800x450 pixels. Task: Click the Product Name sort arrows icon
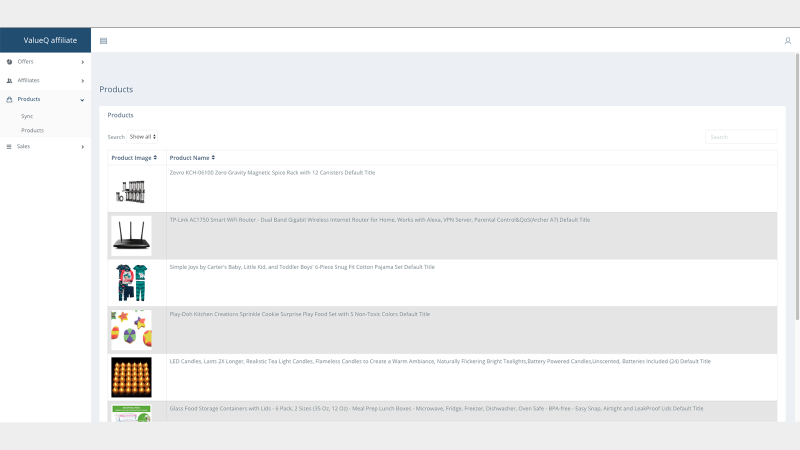click(x=213, y=158)
